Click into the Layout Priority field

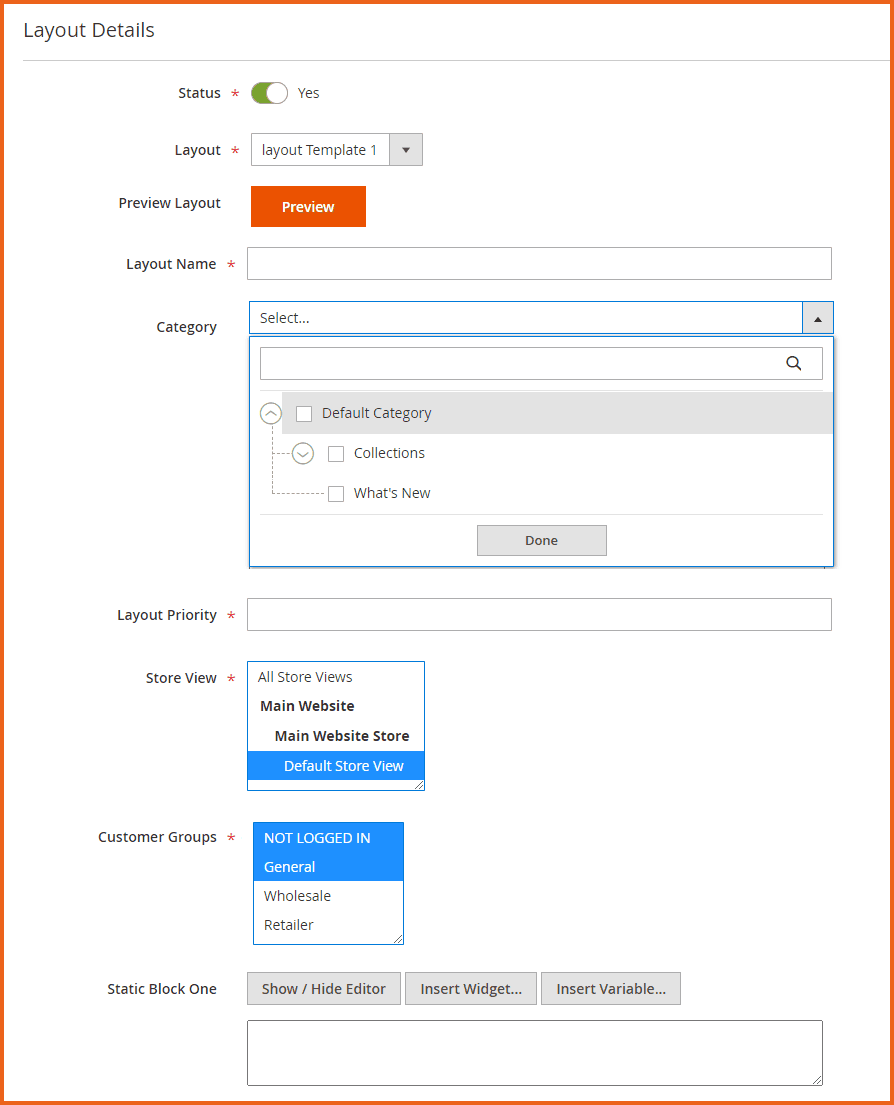pos(539,615)
